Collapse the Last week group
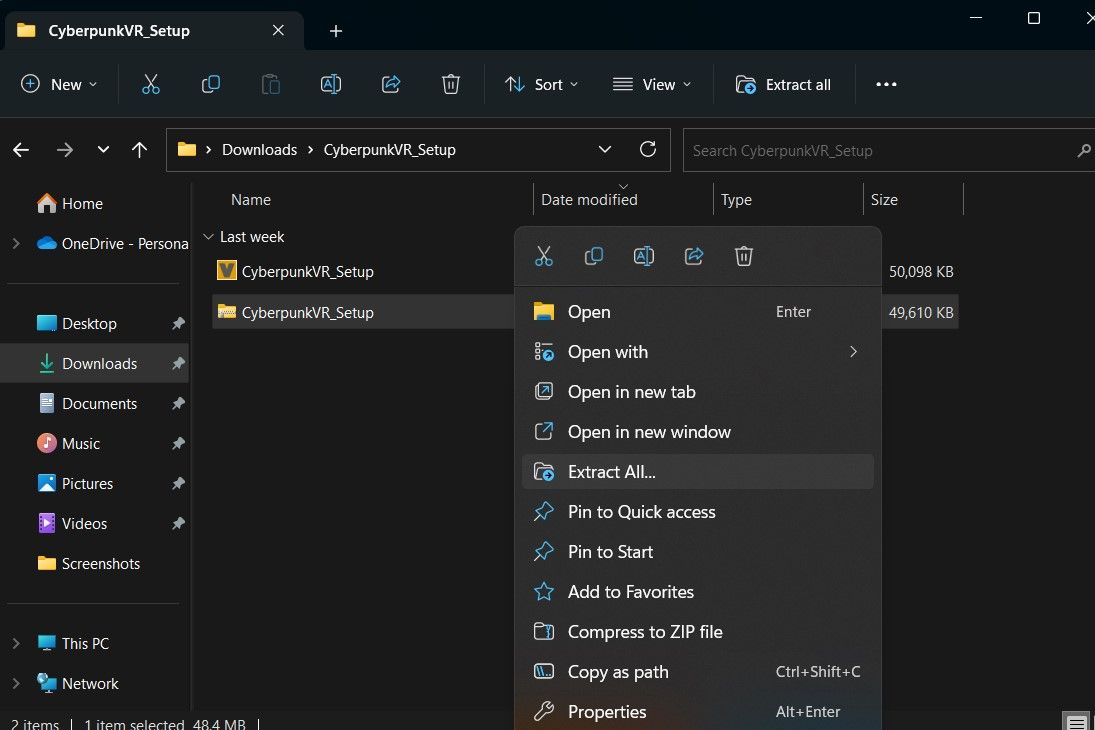 pos(208,237)
